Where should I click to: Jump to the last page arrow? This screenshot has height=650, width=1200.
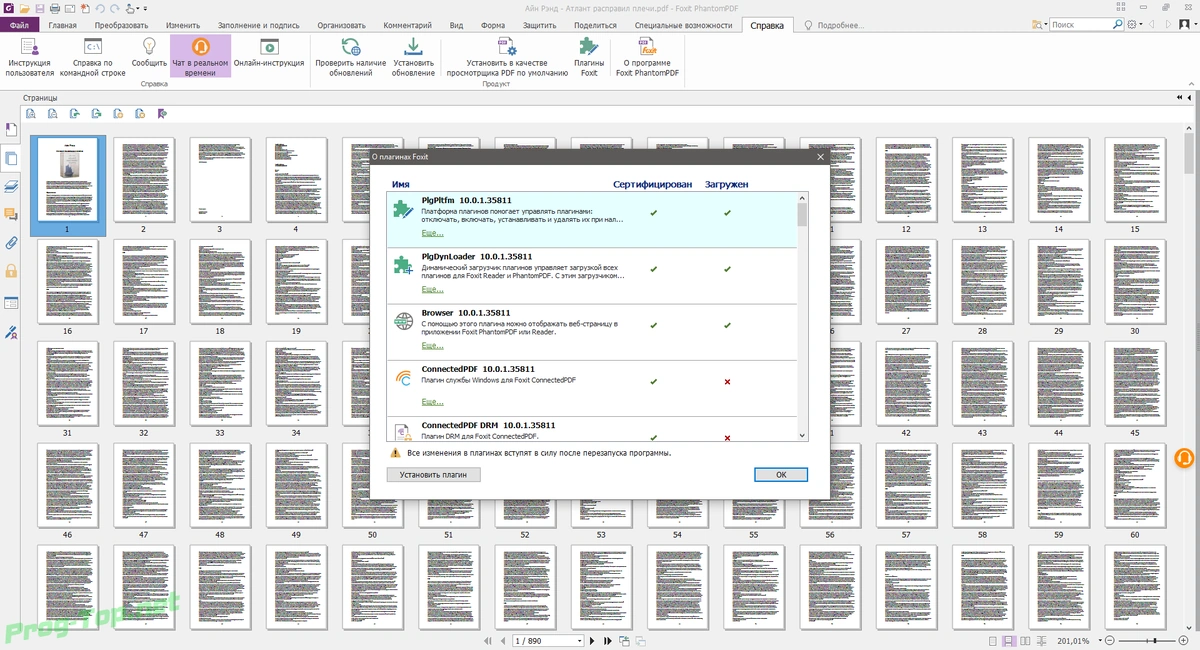pos(606,640)
